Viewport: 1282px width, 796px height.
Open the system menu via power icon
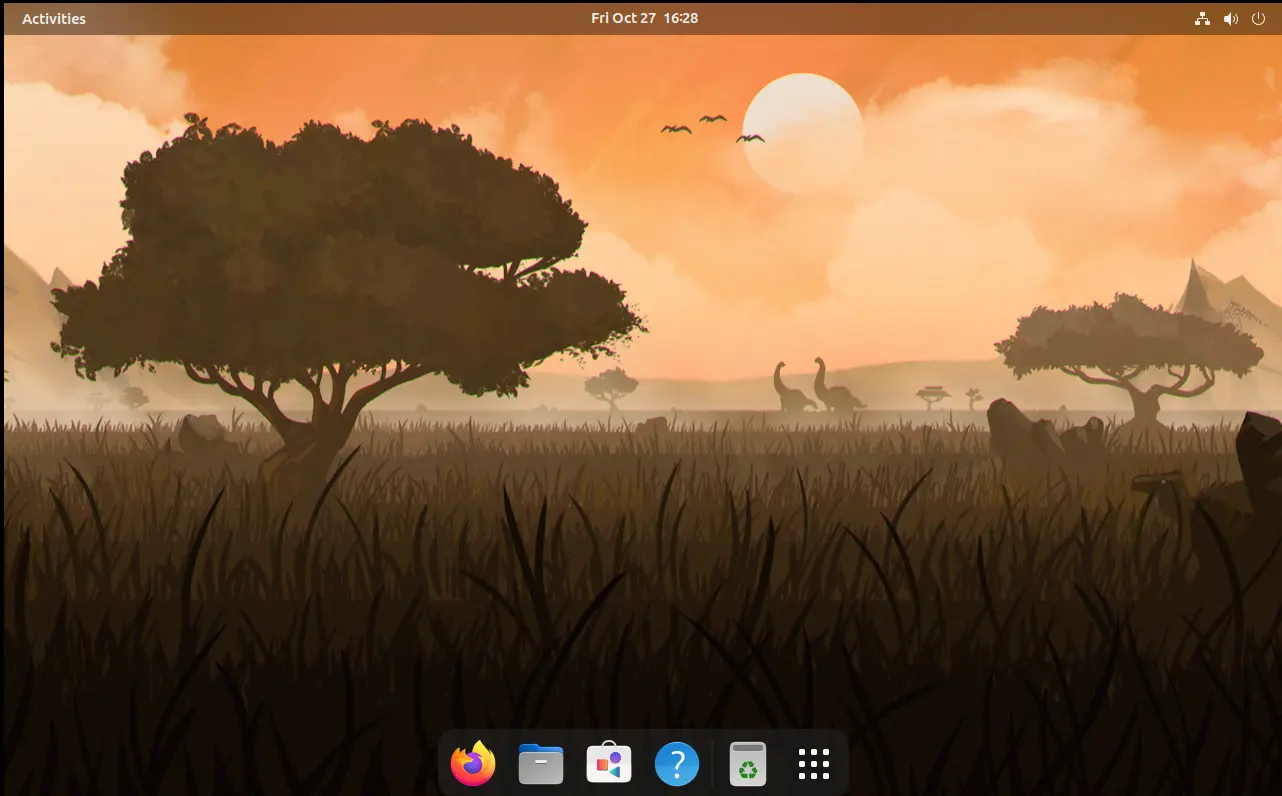(x=1258, y=19)
